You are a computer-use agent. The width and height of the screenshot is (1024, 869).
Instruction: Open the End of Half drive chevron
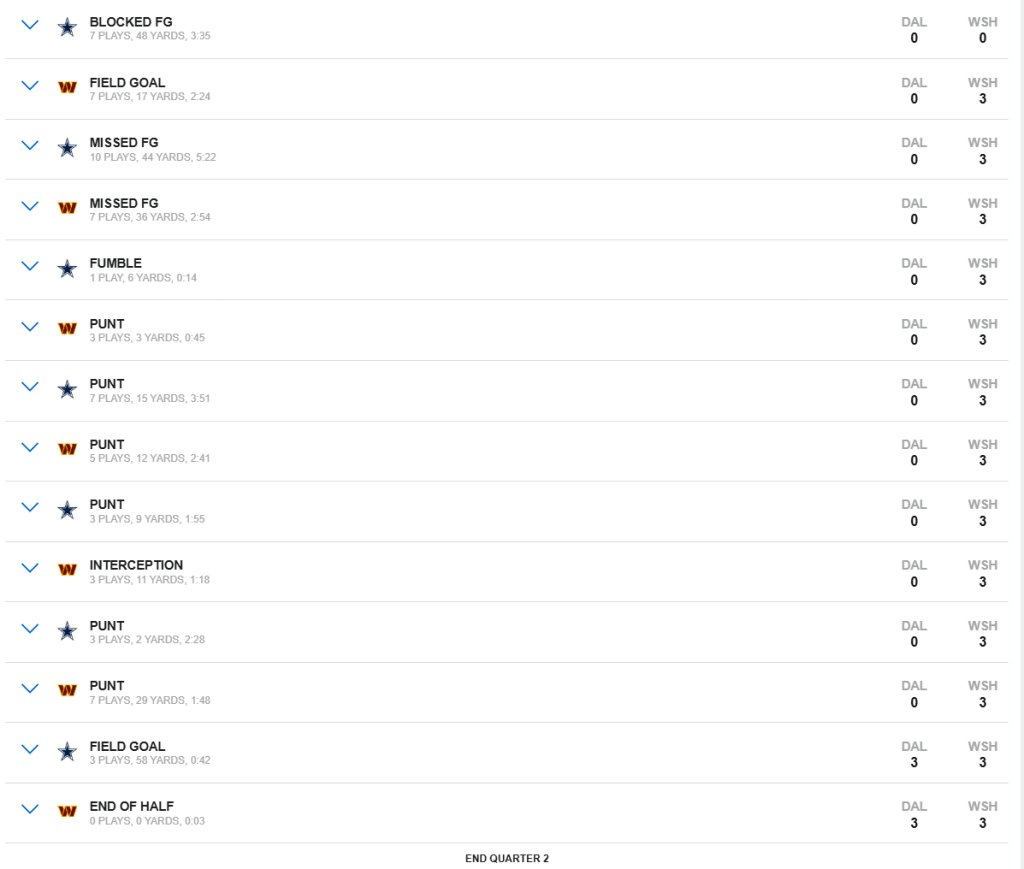[x=30, y=809]
